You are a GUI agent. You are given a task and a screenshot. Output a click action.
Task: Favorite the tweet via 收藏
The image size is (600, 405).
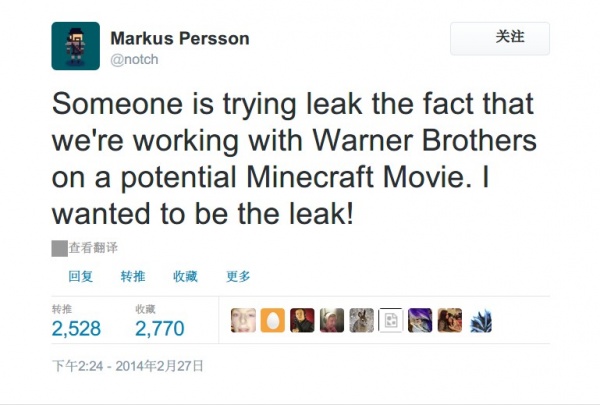click(185, 276)
